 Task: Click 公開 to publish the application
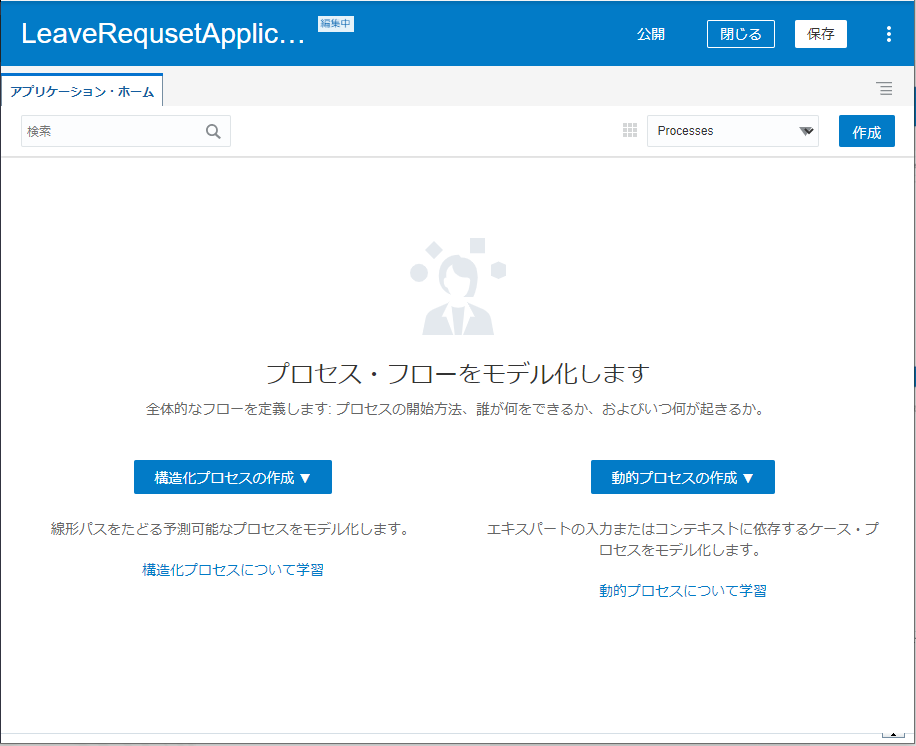(x=651, y=34)
